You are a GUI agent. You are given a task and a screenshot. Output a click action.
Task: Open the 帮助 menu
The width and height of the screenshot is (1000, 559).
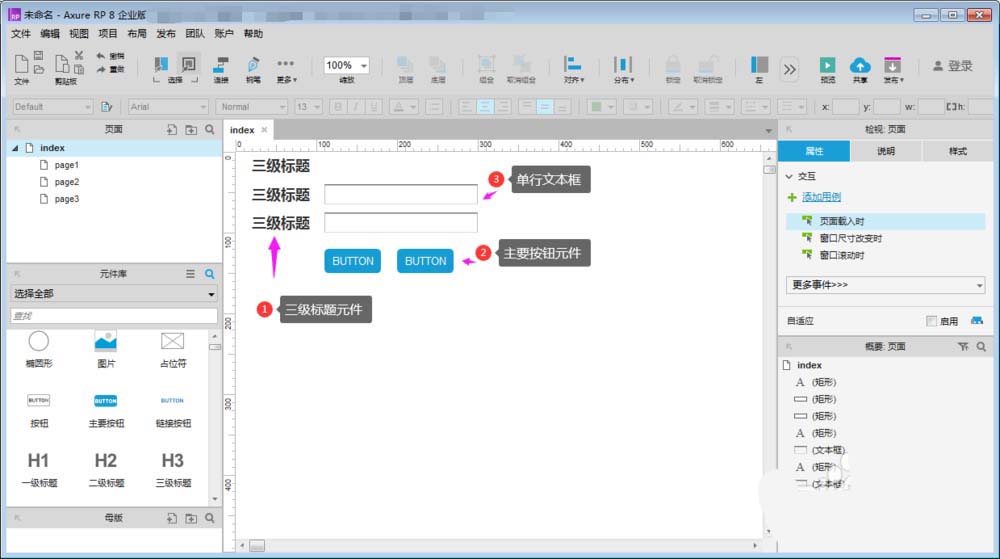pyautogui.click(x=253, y=33)
